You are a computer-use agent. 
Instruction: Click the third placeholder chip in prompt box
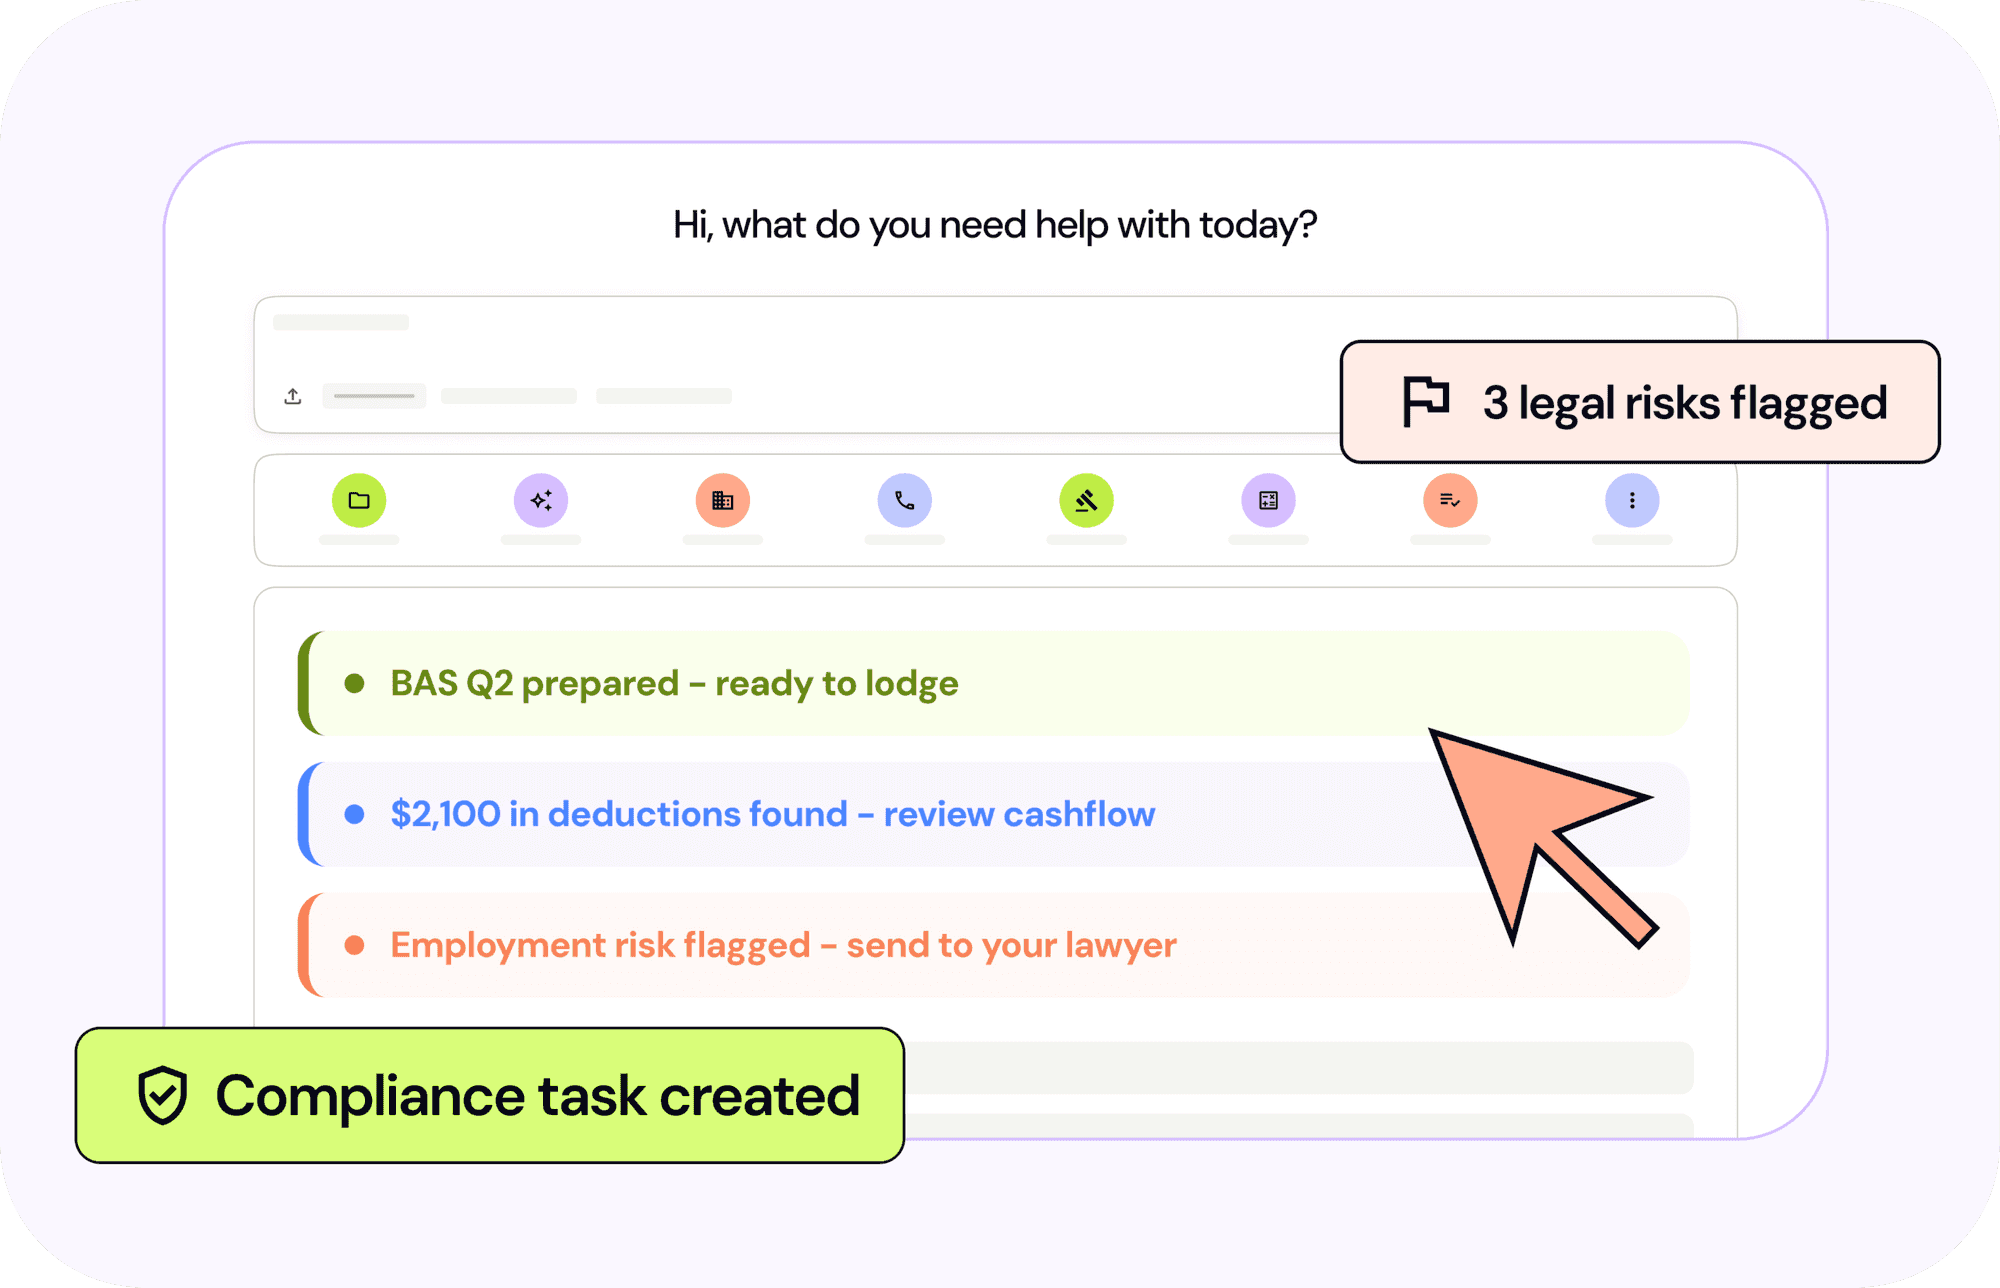[x=664, y=396]
